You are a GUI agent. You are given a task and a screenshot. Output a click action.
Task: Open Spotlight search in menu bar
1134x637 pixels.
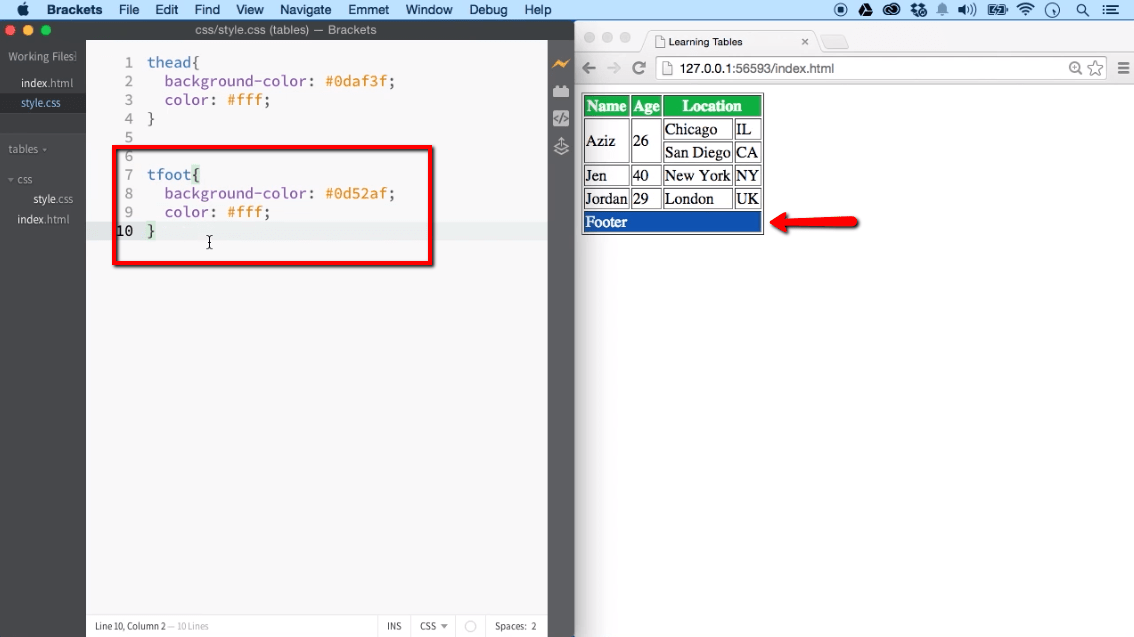pos(1082,9)
